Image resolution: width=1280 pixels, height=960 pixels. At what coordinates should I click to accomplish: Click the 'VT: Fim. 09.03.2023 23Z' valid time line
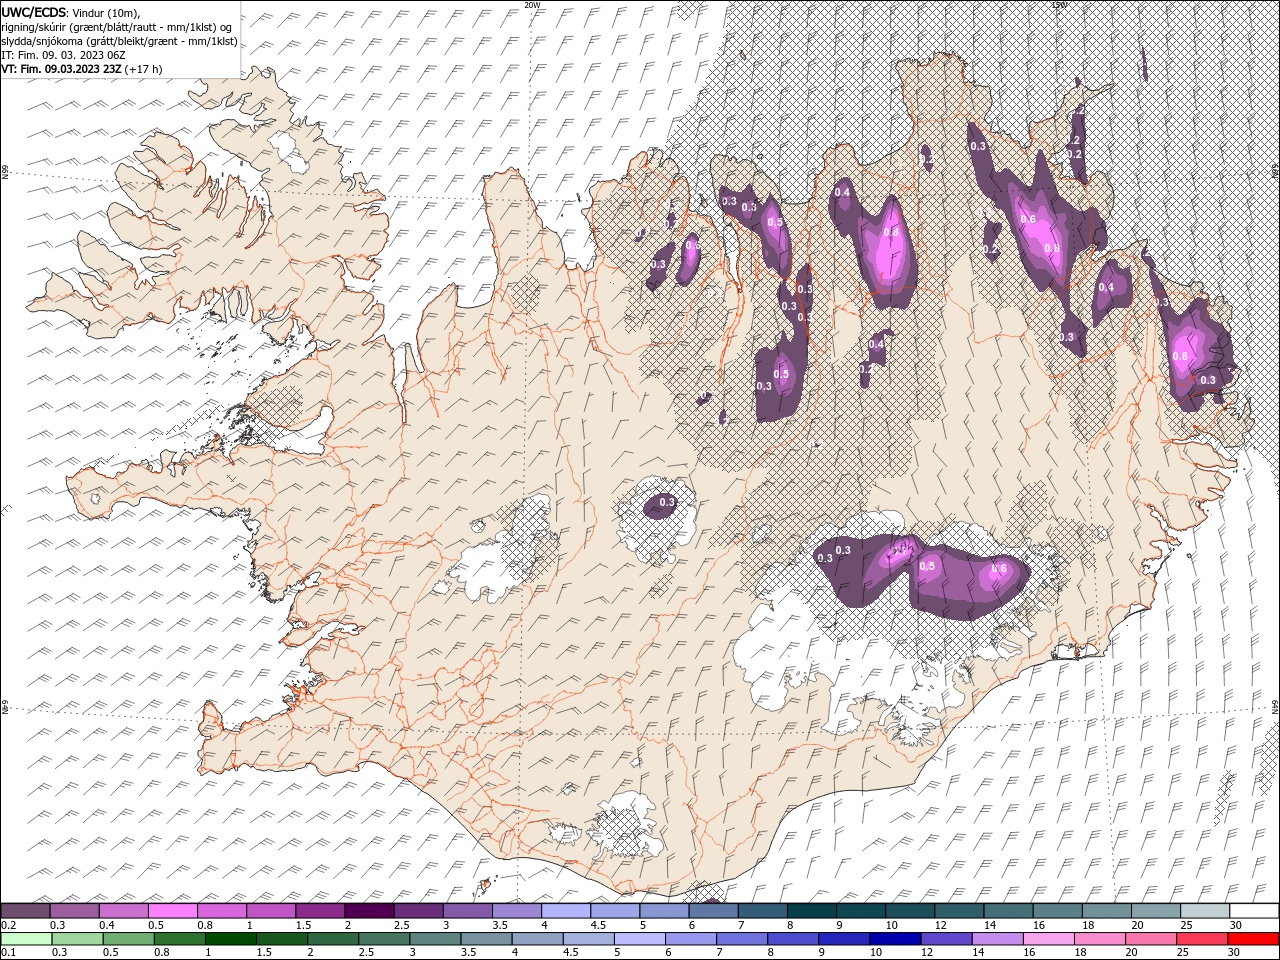click(82, 69)
